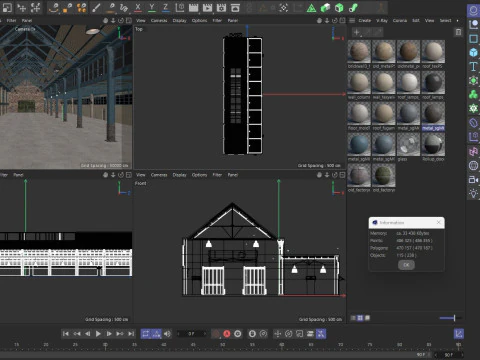Click Top viewport maximize view icon
480x360 pixels.
click(342, 20)
